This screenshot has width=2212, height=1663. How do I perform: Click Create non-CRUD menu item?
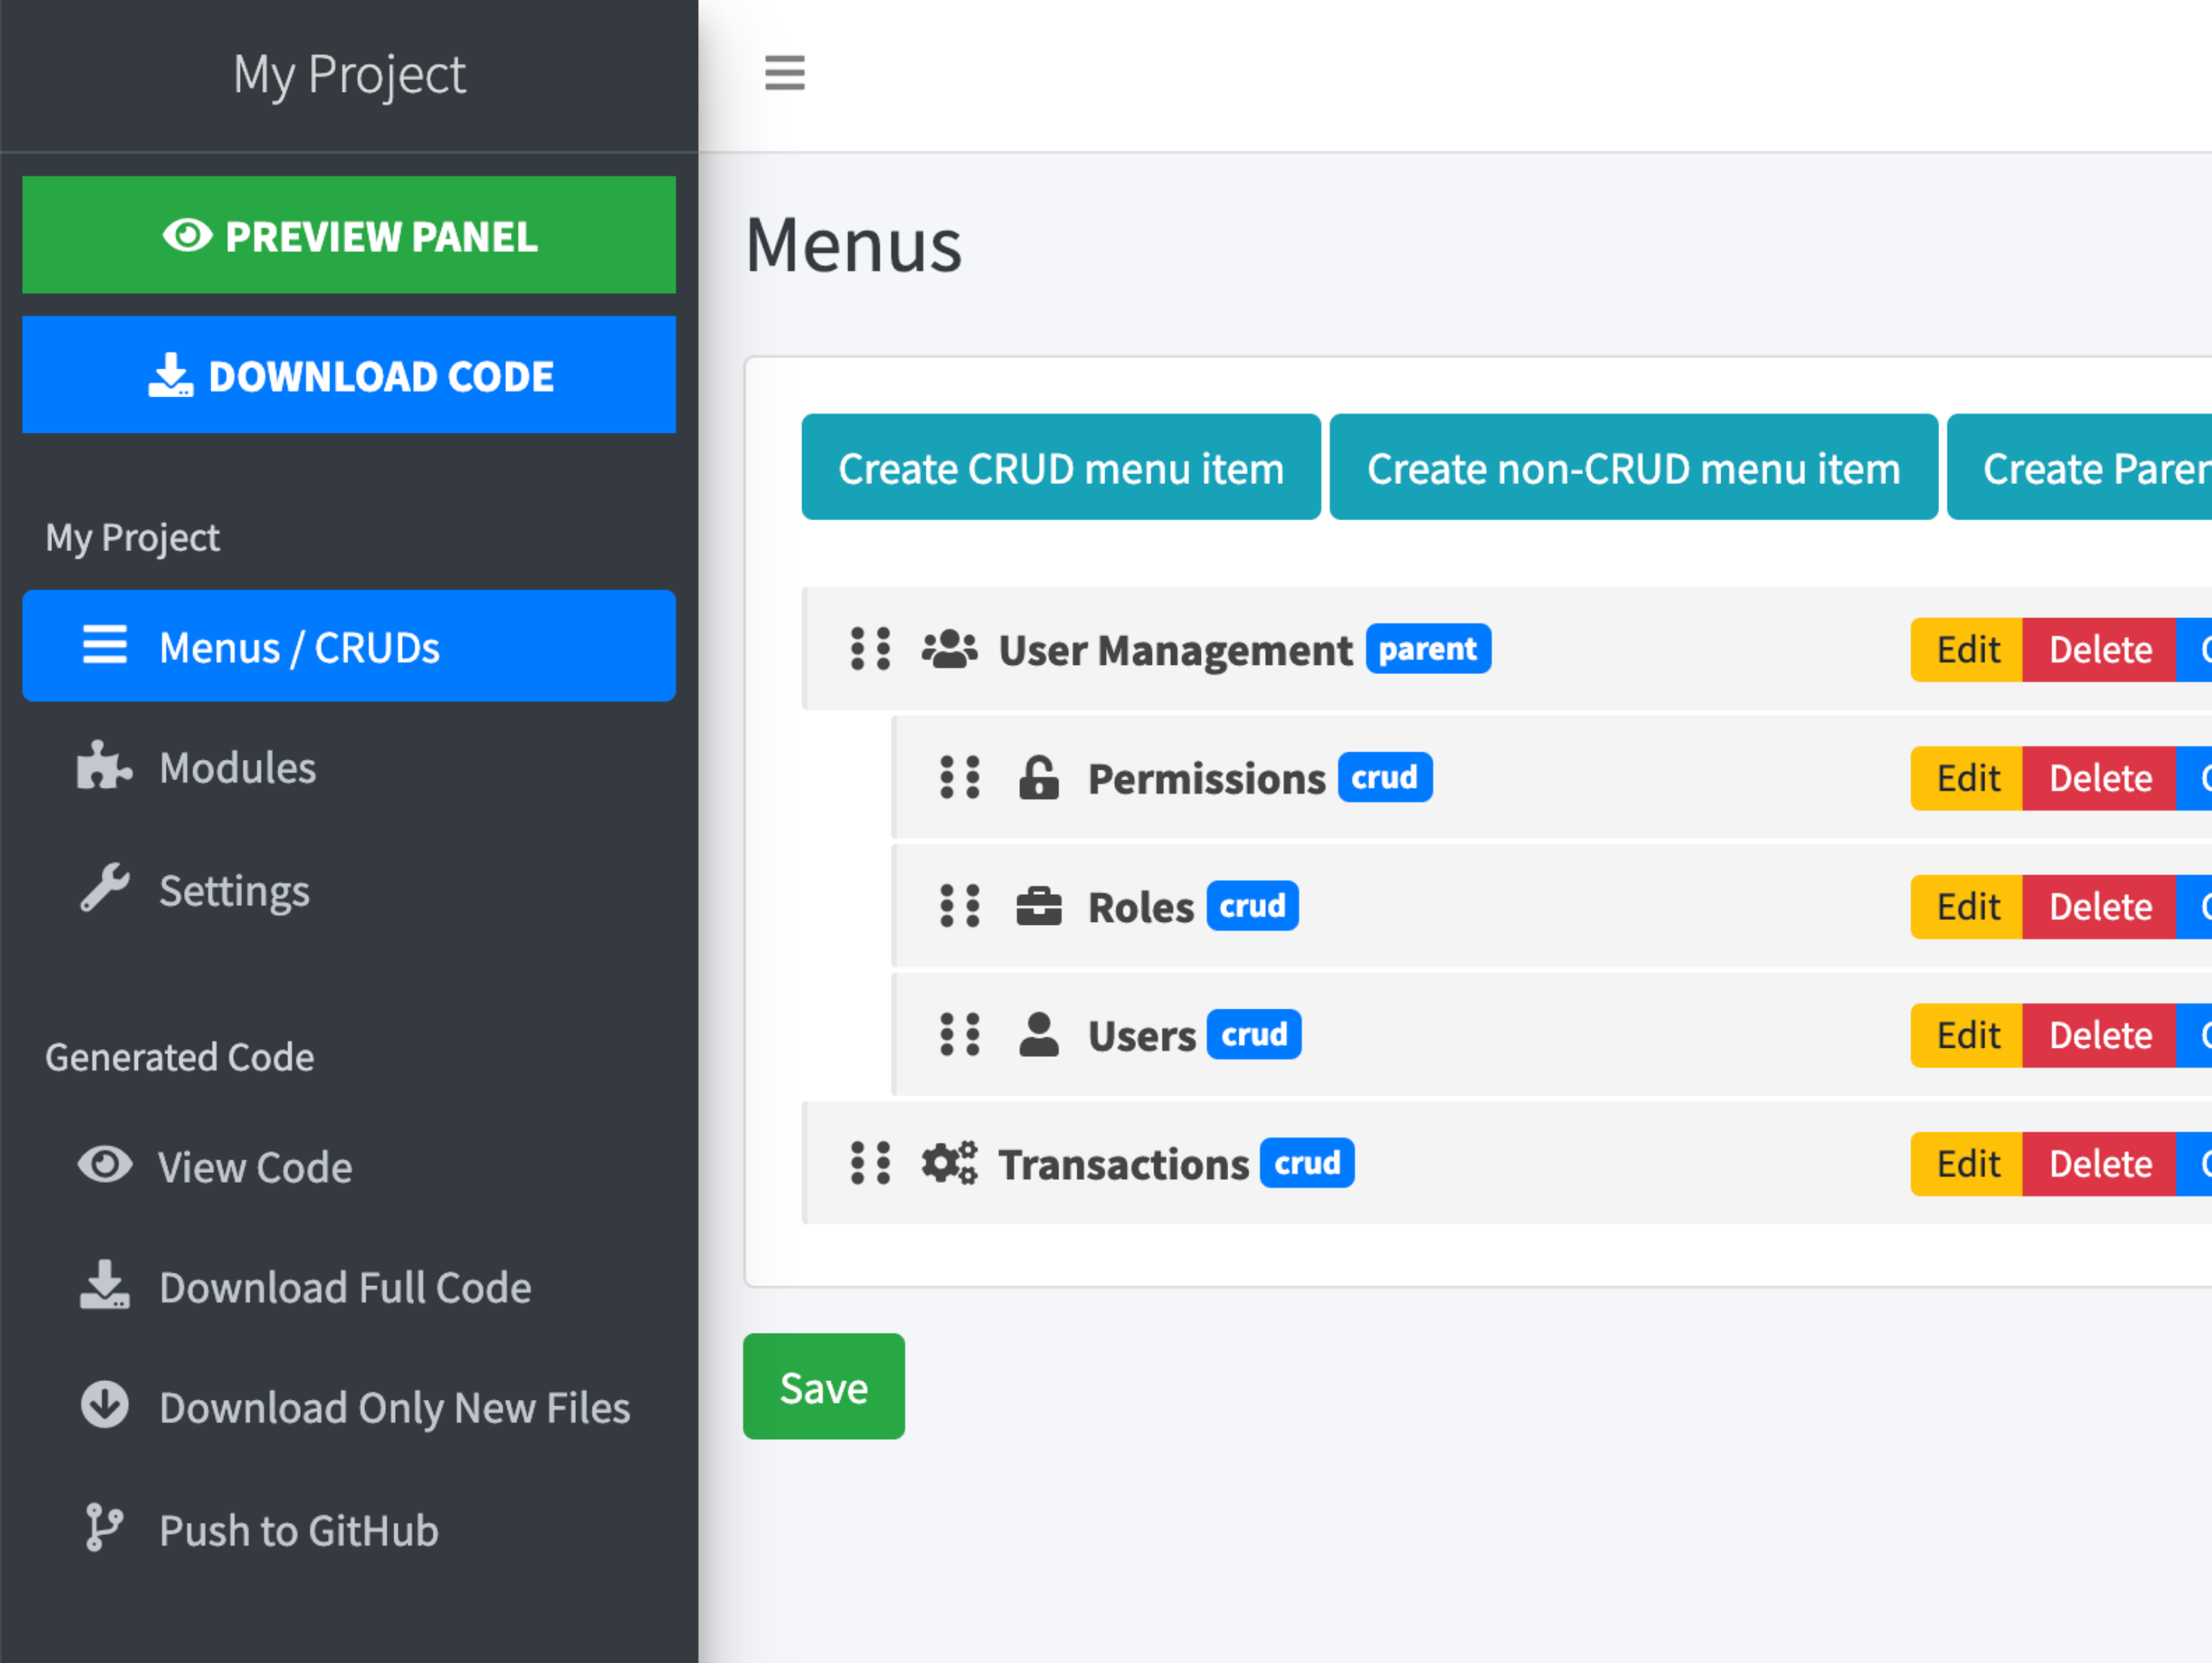point(1633,467)
